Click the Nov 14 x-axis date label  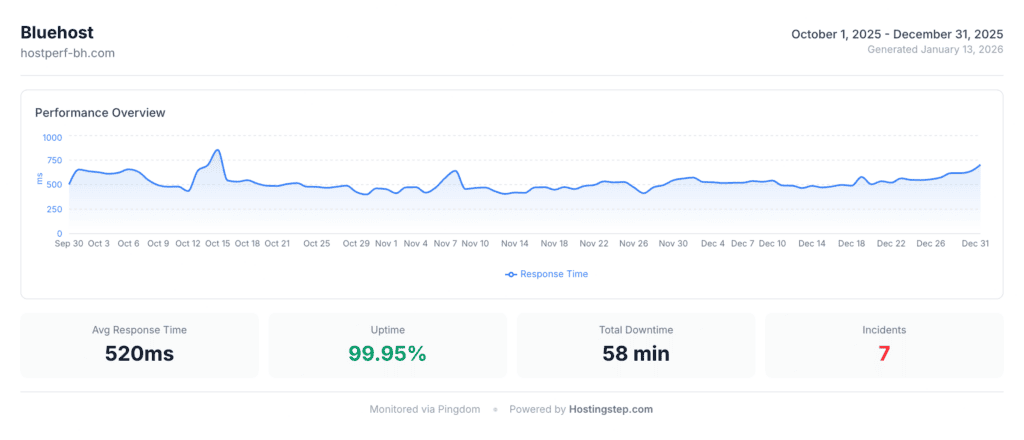click(x=515, y=243)
